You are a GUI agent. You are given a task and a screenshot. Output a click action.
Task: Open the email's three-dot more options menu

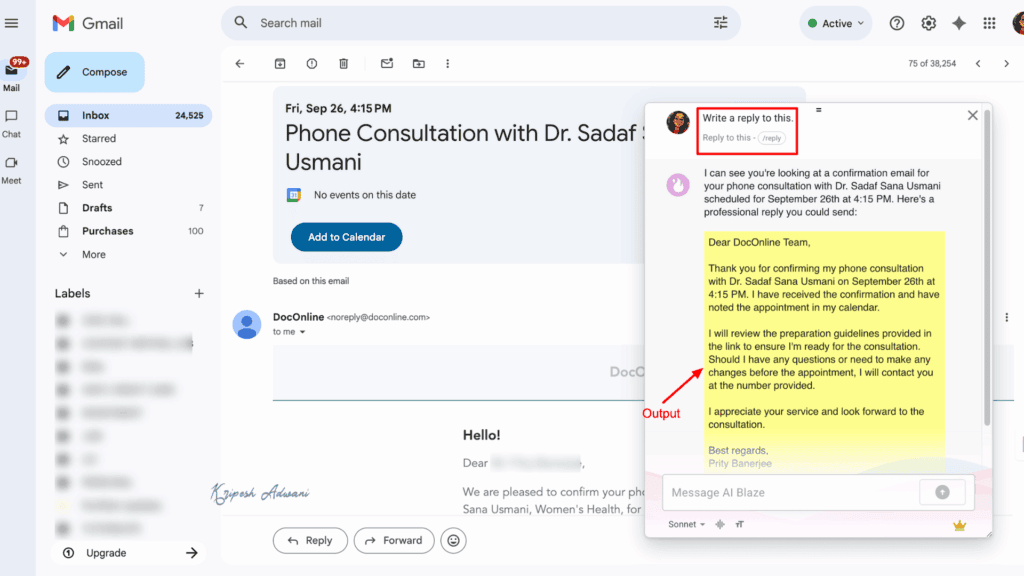click(447, 63)
